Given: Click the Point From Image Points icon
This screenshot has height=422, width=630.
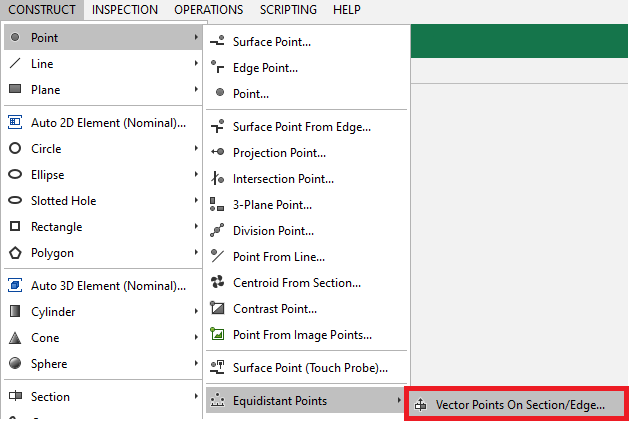Looking at the screenshot, I should coord(218,335).
